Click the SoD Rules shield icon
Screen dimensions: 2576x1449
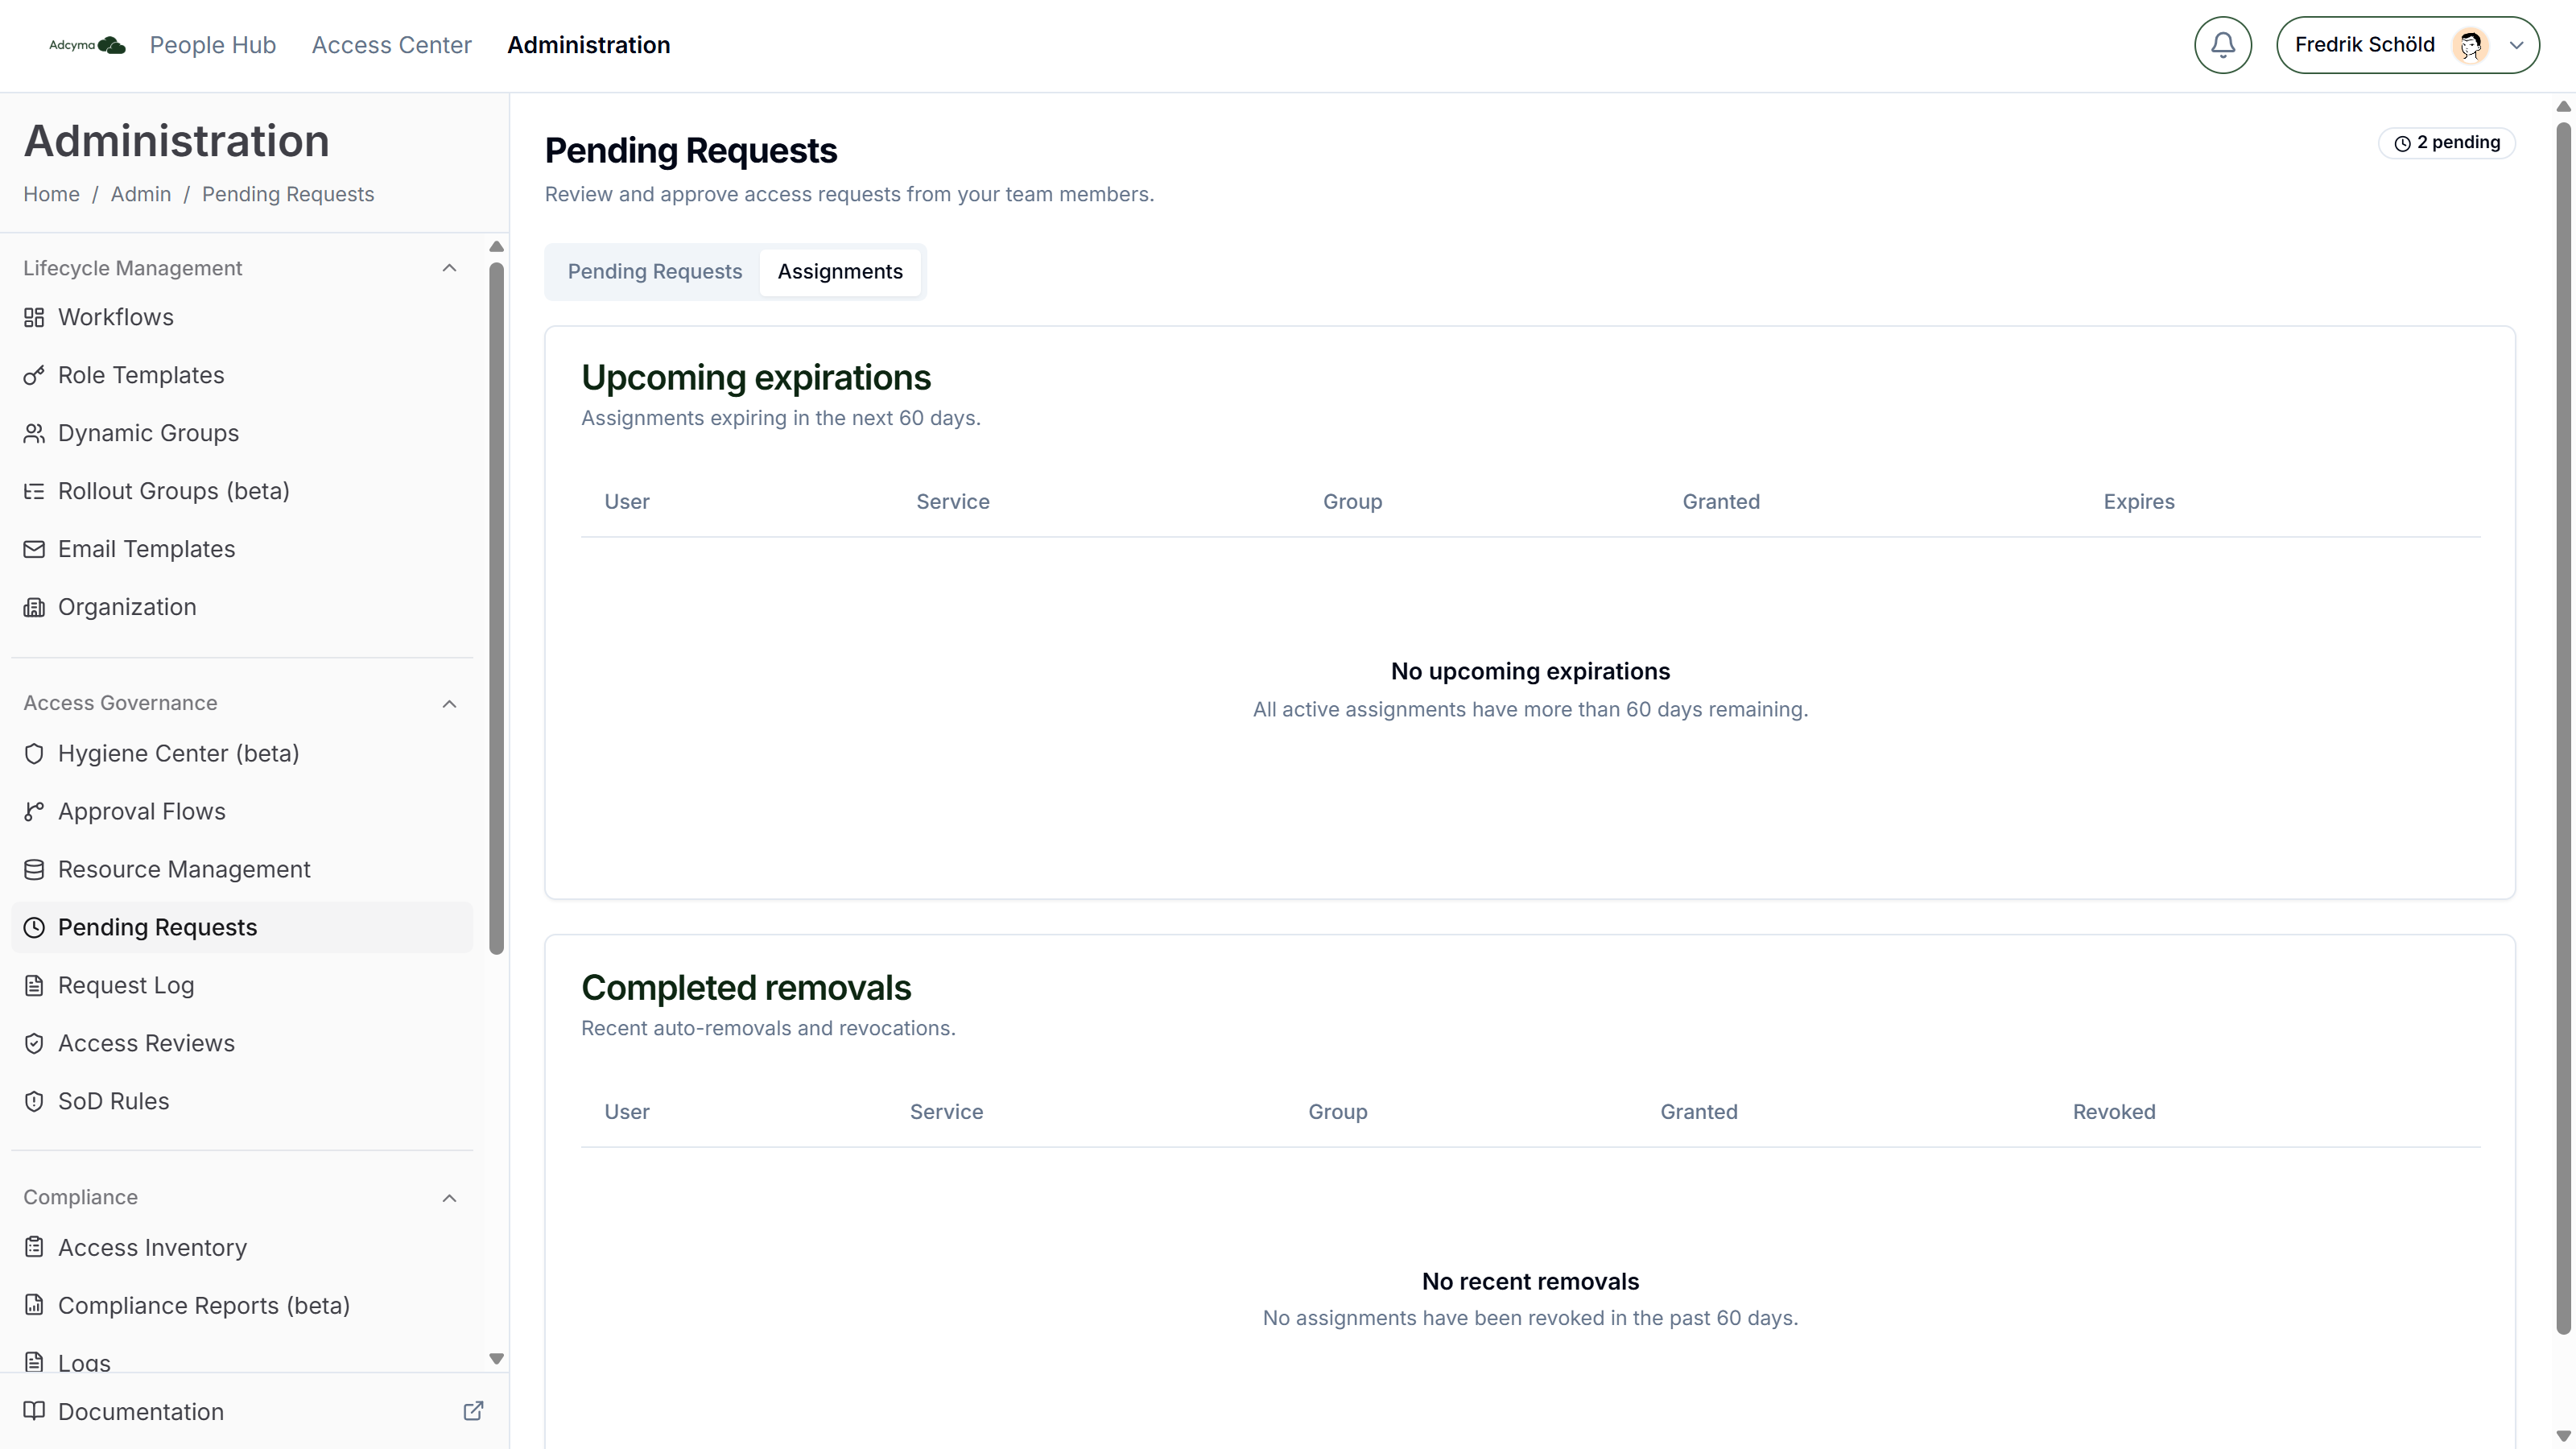[x=34, y=1101]
